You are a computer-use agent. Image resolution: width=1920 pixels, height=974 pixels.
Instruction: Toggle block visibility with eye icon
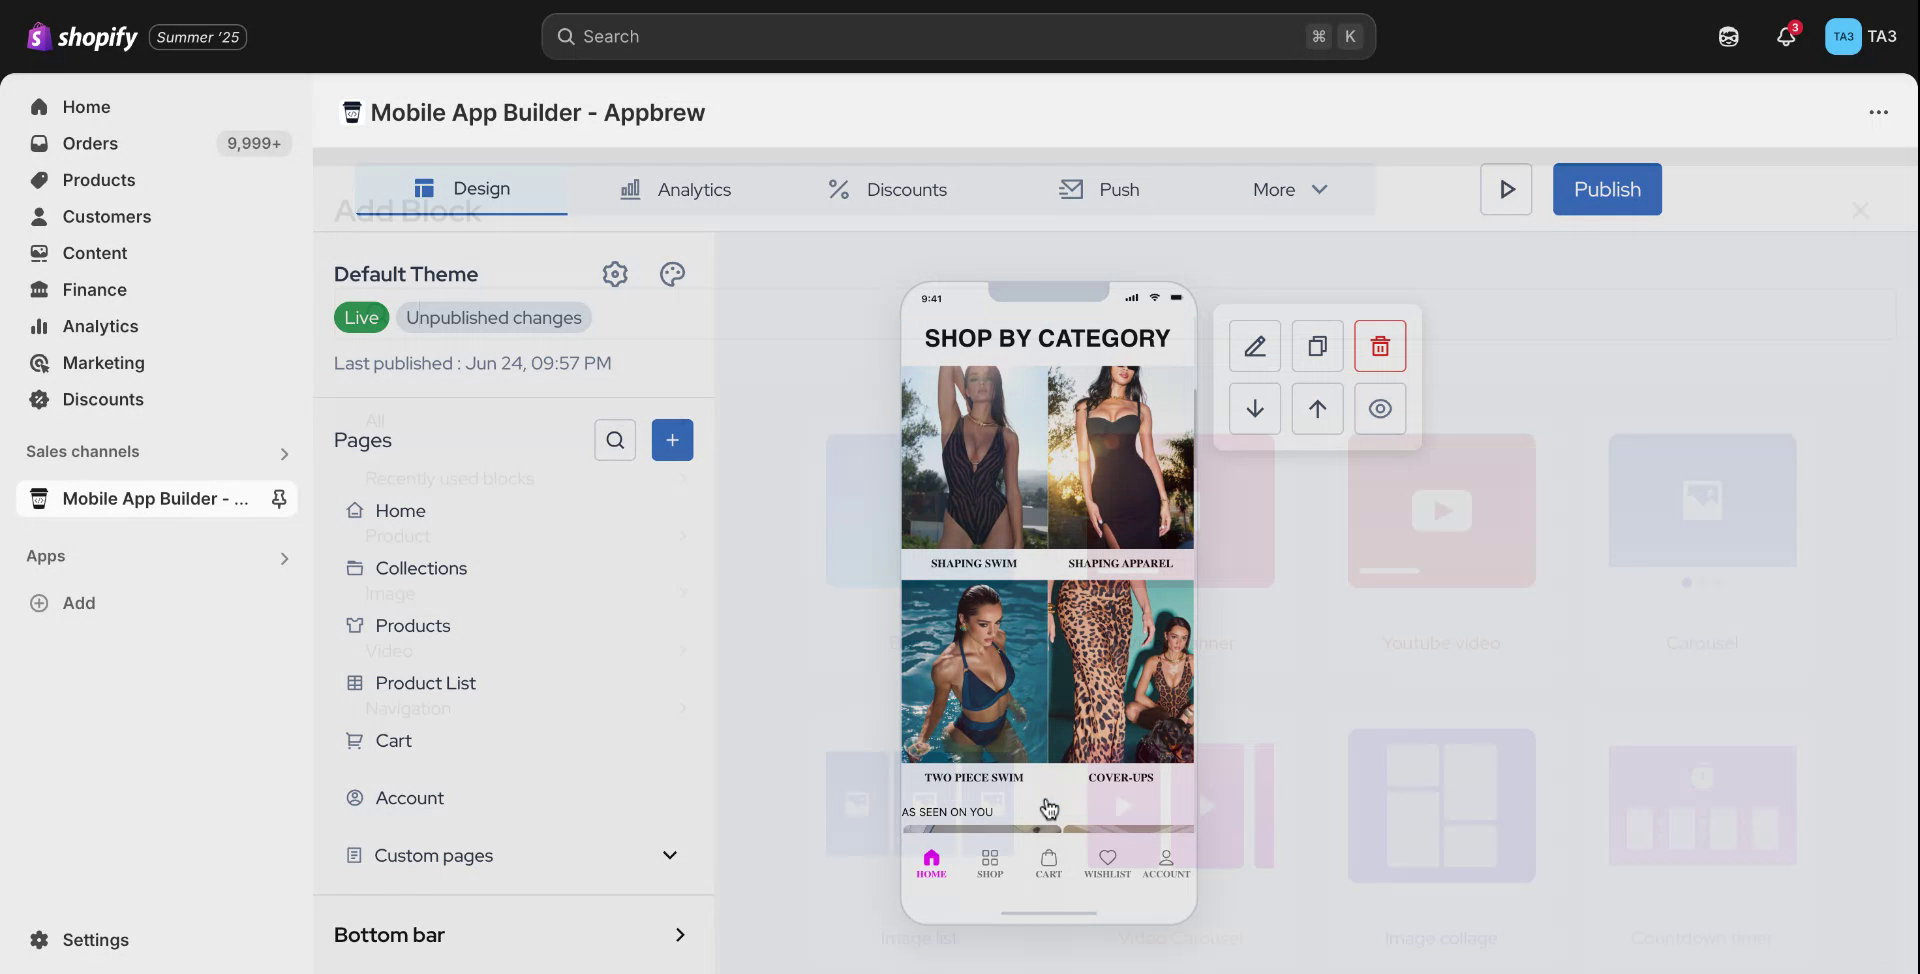click(x=1380, y=409)
